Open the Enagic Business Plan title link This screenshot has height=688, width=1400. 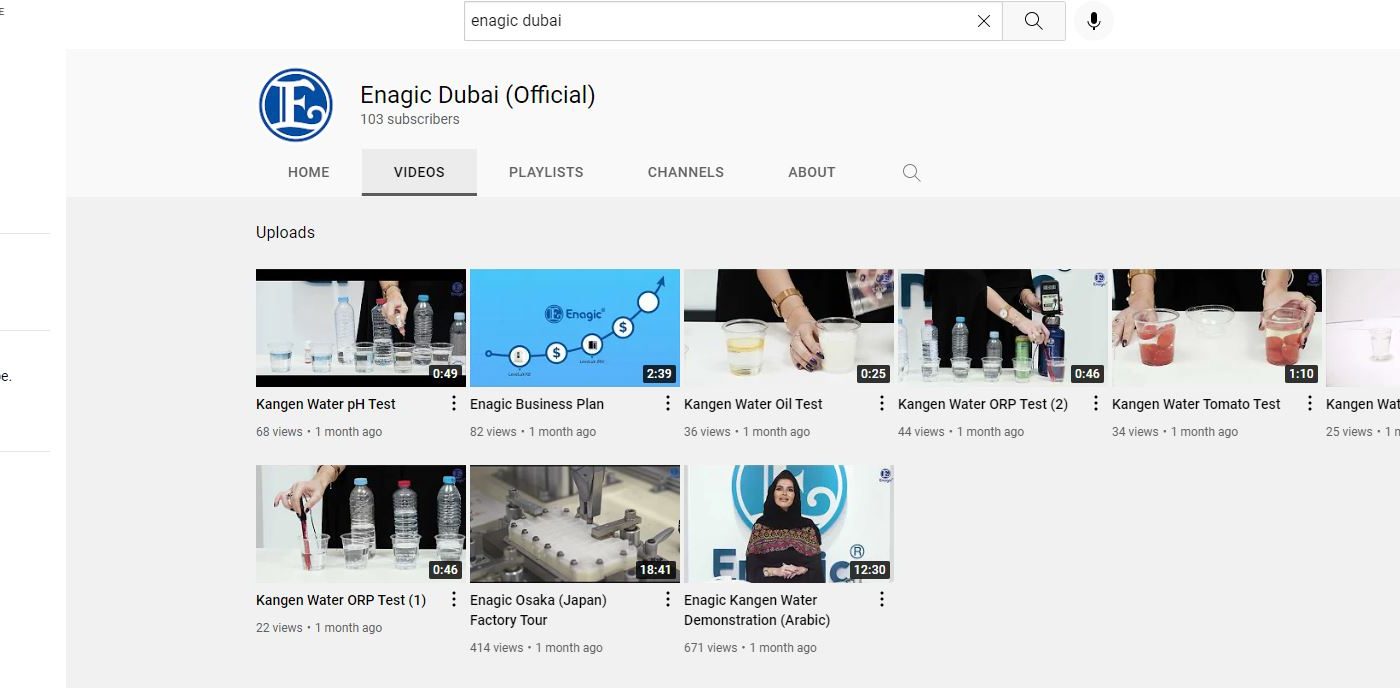[x=537, y=404]
